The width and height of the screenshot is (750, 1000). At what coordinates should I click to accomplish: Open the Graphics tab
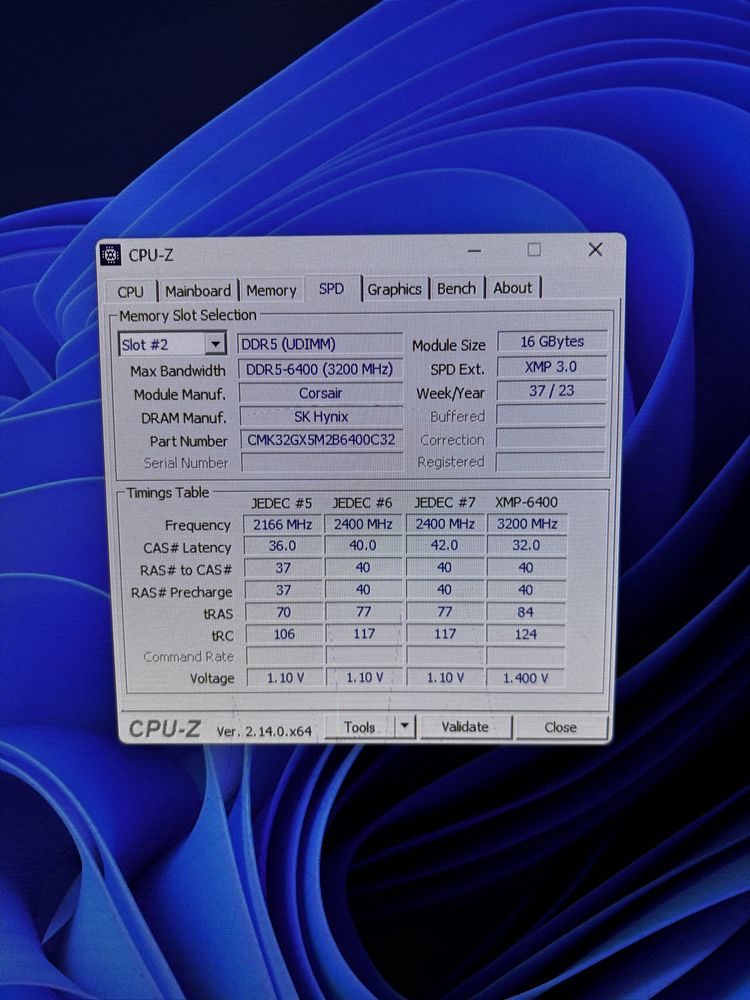click(394, 289)
